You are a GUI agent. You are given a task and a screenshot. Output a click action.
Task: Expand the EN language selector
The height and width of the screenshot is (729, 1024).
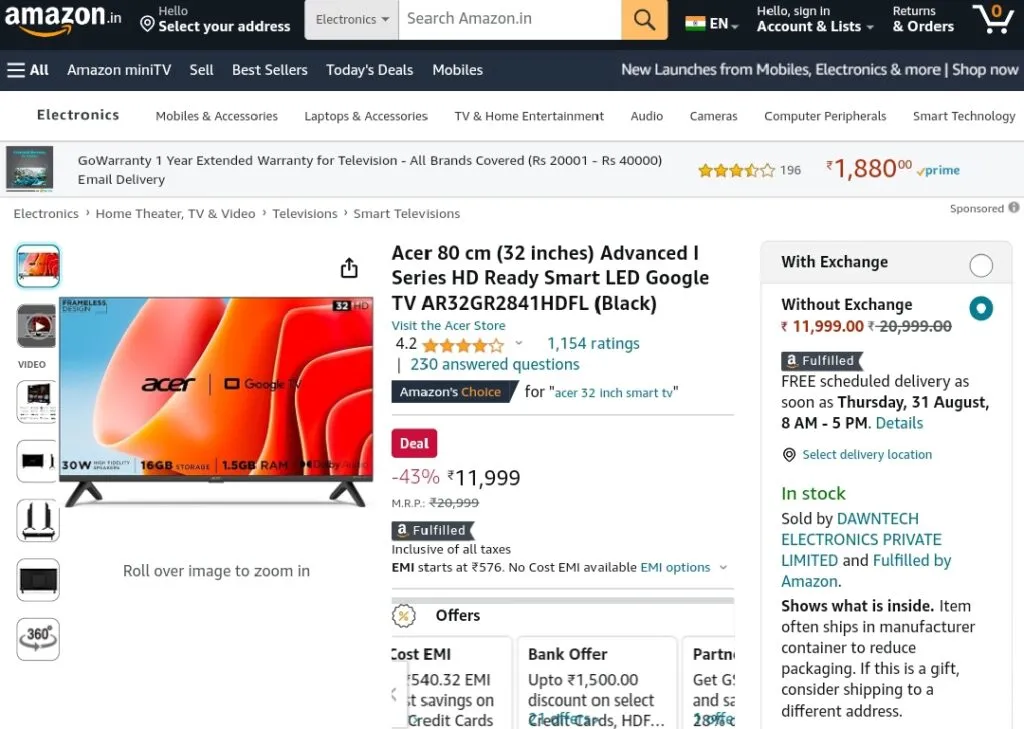tap(712, 24)
